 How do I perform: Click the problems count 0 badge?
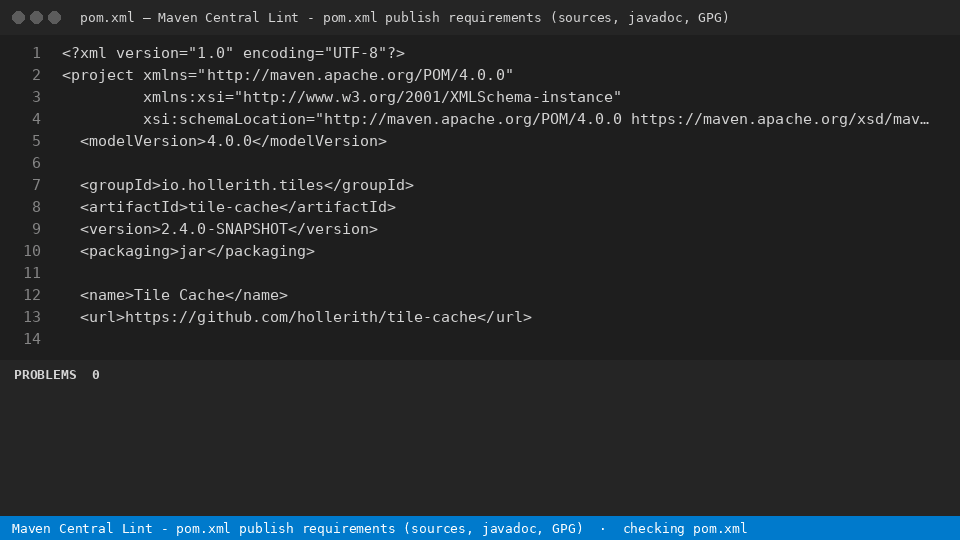pyautogui.click(x=96, y=375)
